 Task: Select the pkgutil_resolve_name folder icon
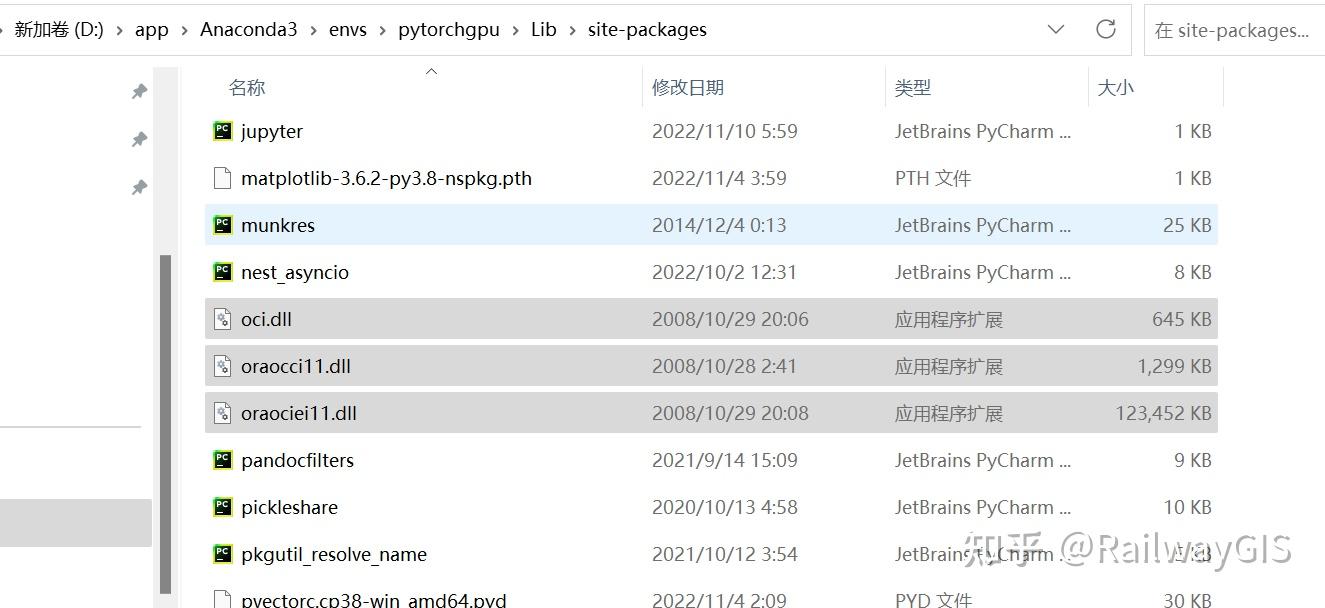(x=222, y=554)
